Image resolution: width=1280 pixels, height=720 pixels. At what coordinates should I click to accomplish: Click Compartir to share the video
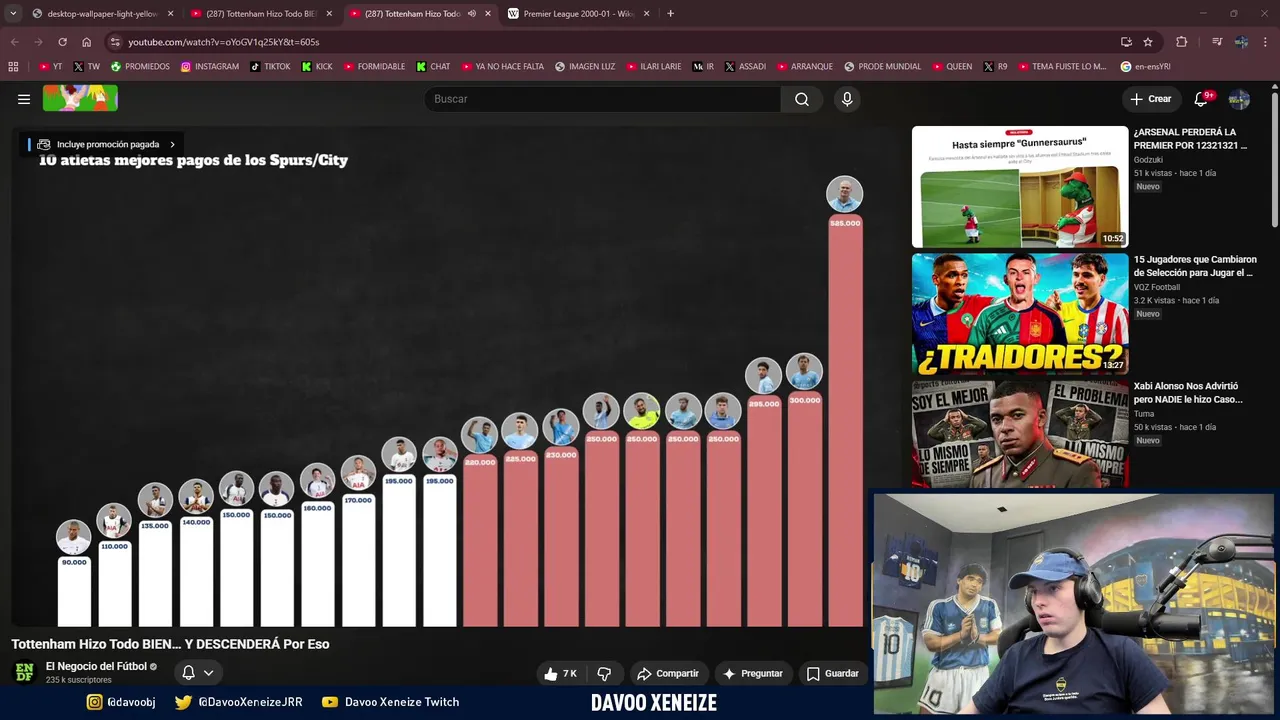click(x=668, y=674)
